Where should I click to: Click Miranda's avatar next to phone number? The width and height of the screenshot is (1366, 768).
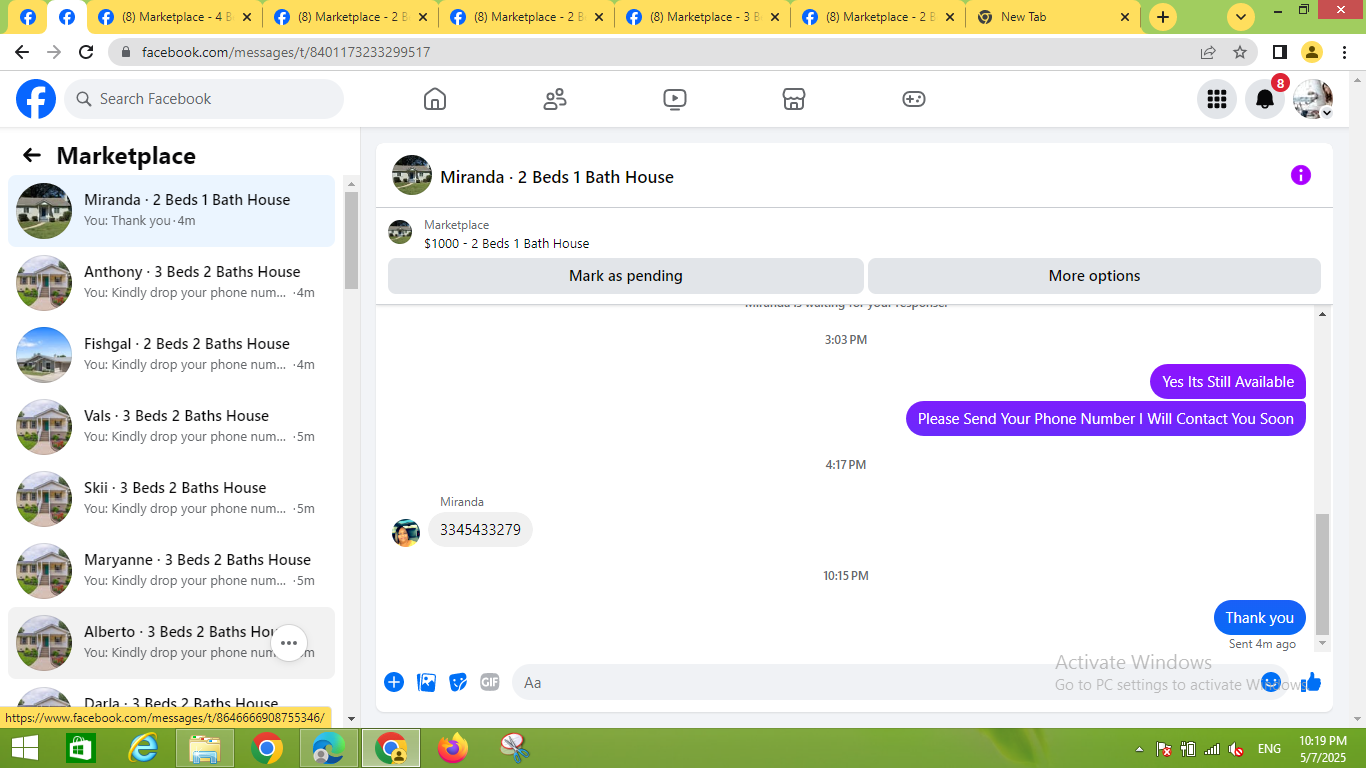click(406, 533)
